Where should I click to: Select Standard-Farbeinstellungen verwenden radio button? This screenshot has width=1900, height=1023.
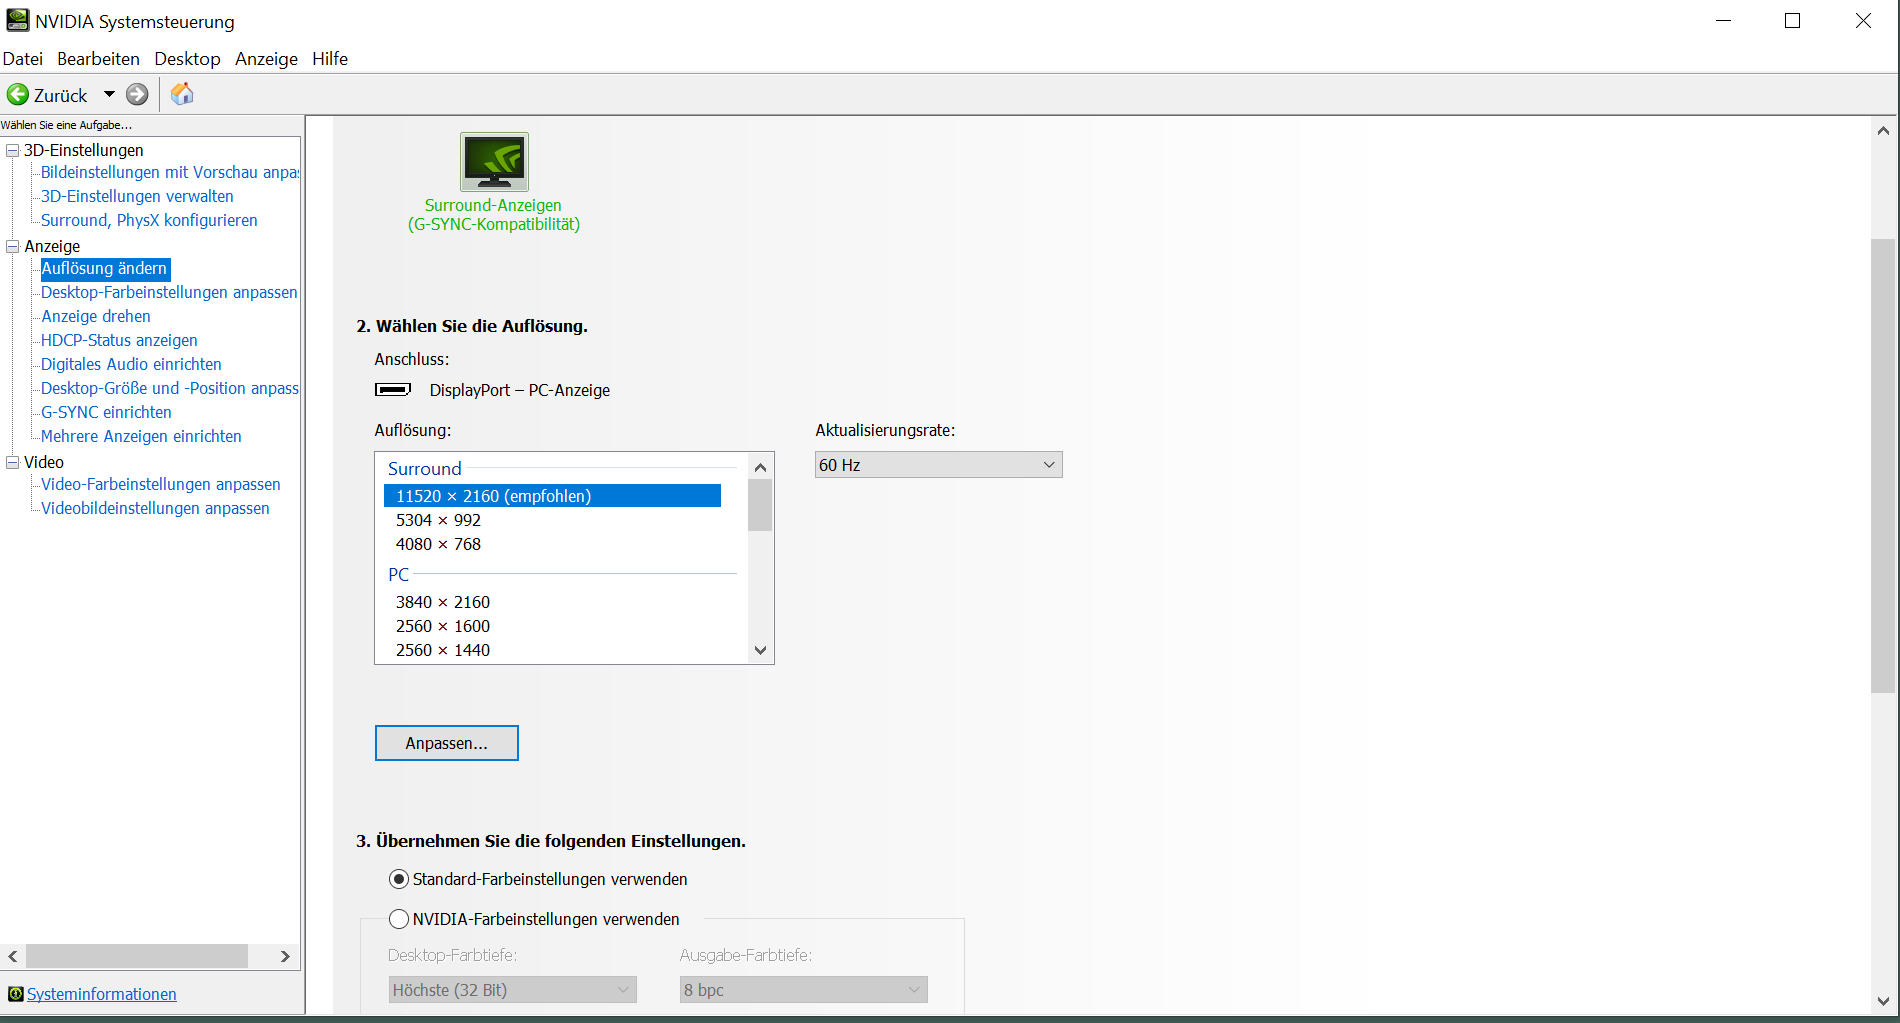399,879
